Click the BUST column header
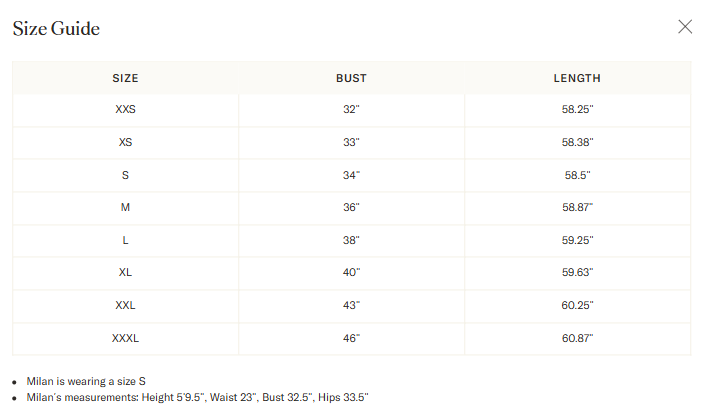Screen dimensions: 702x416 (351, 78)
